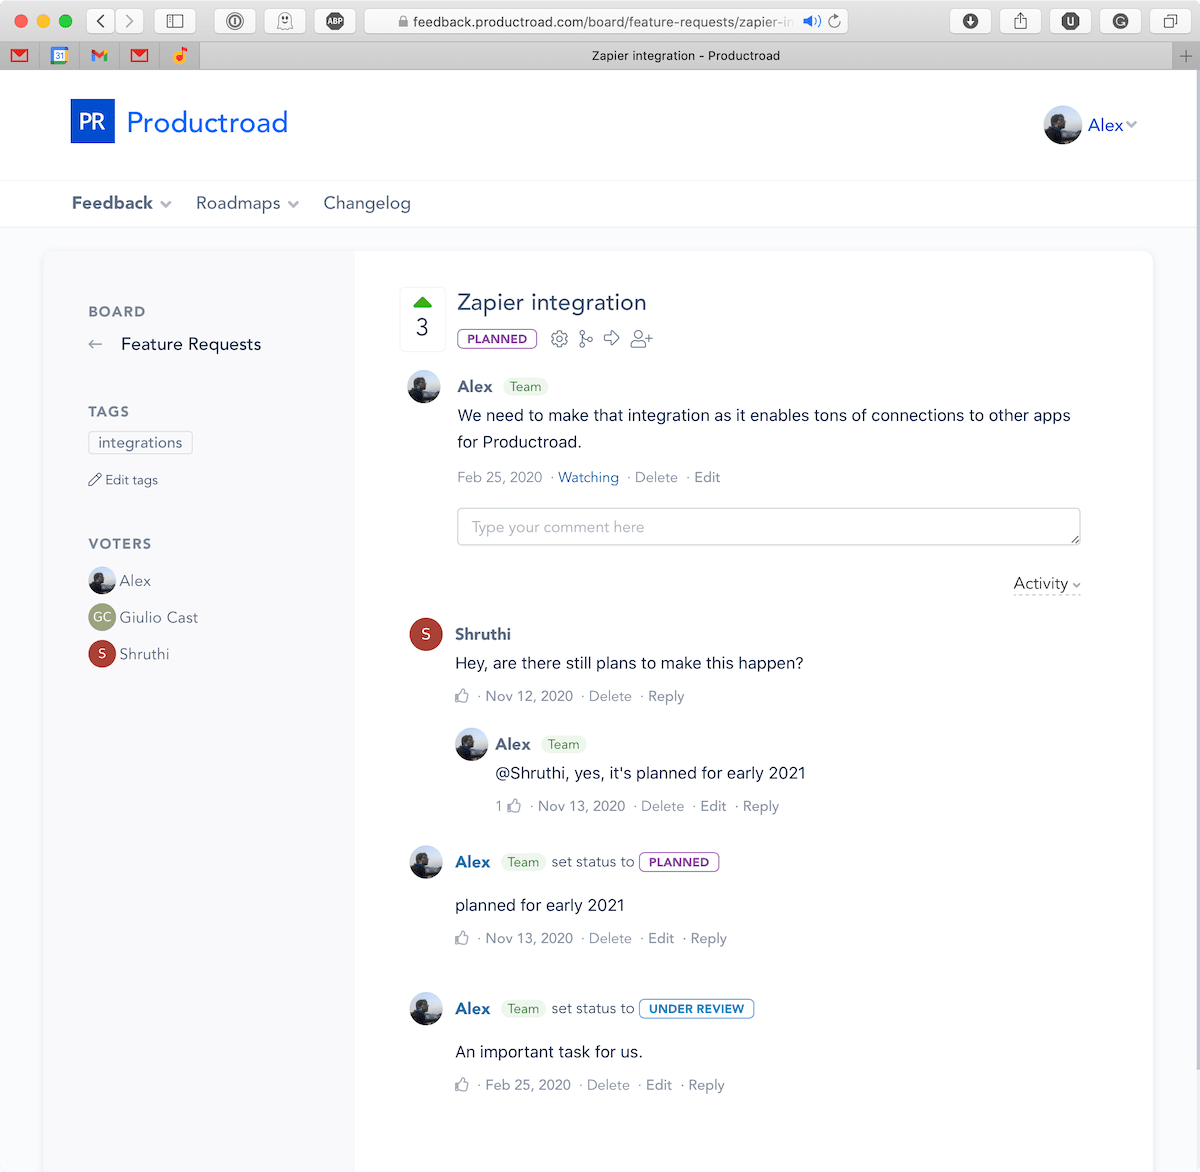Reply to Shruthi's comment
This screenshot has height=1172, width=1200.
click(x=666, y=696)
